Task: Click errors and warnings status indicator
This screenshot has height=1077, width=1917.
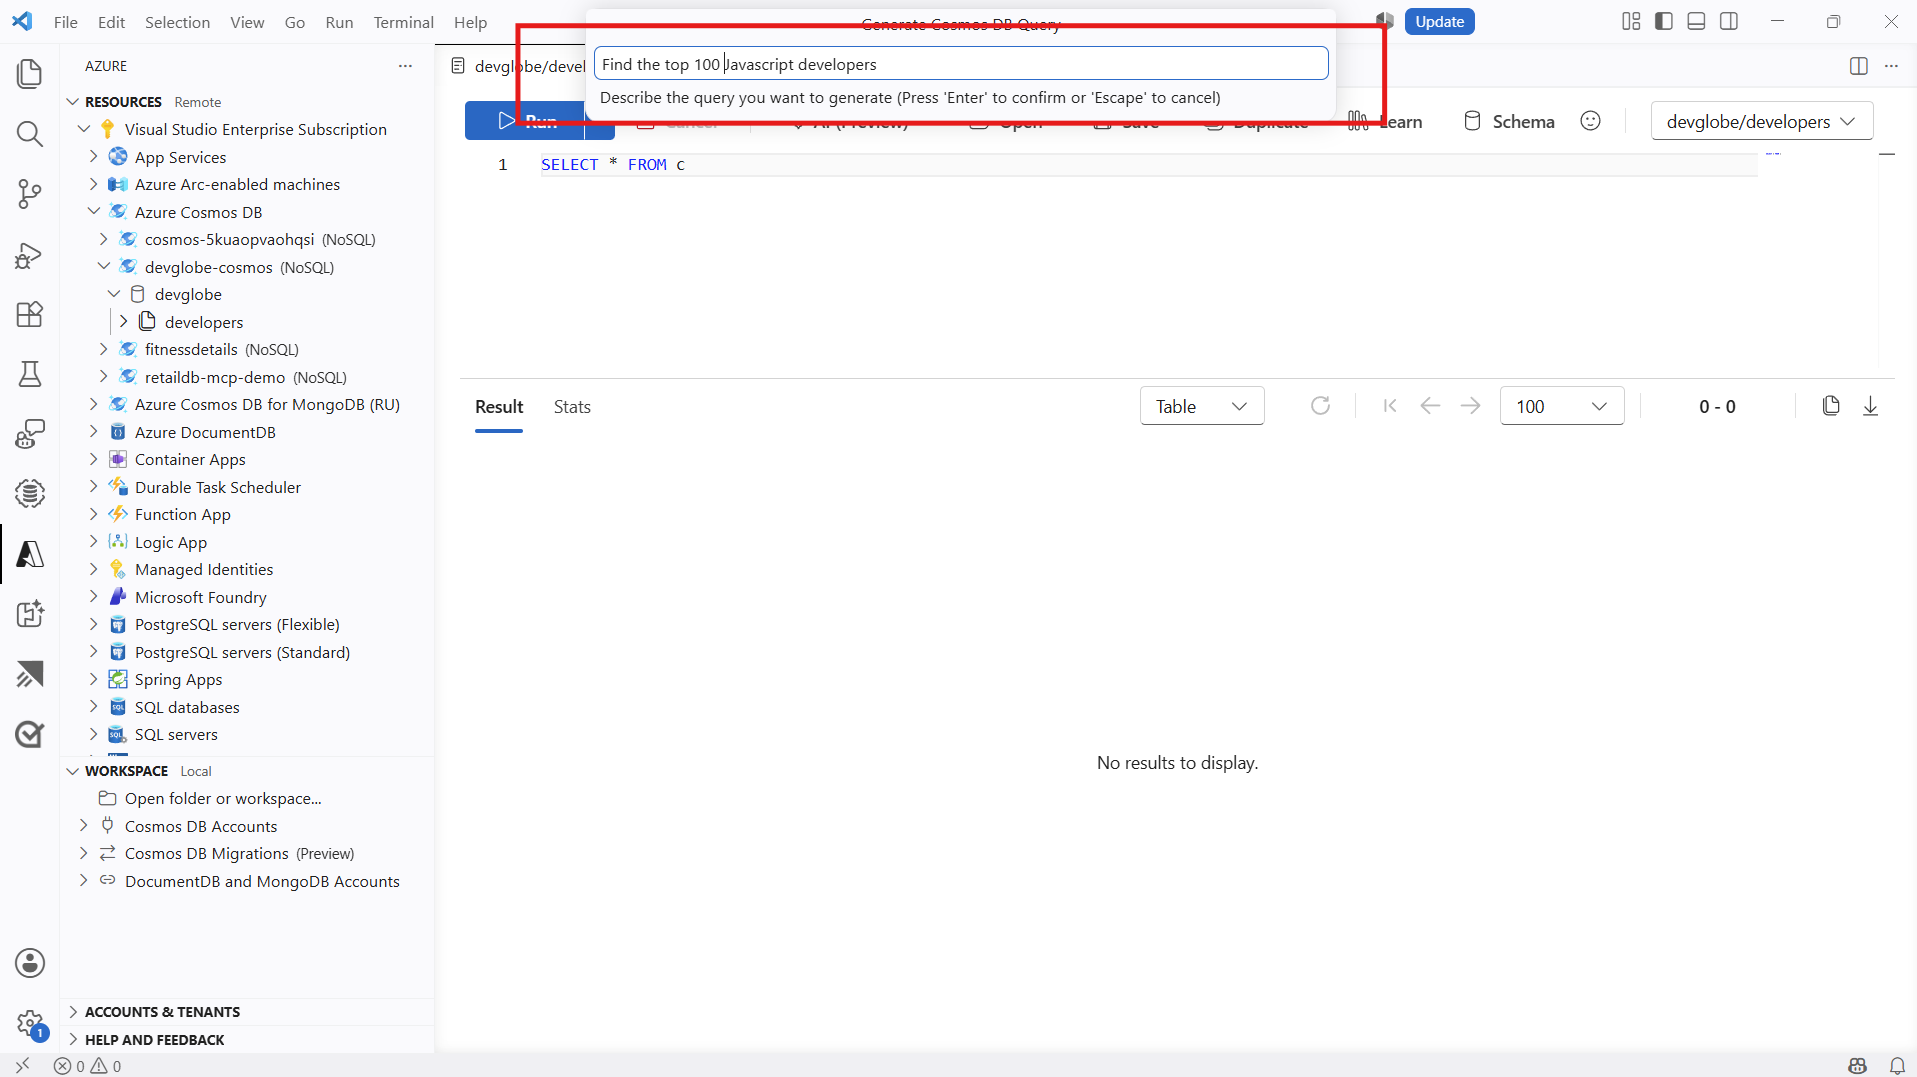Action: [x=88, y=1066]
